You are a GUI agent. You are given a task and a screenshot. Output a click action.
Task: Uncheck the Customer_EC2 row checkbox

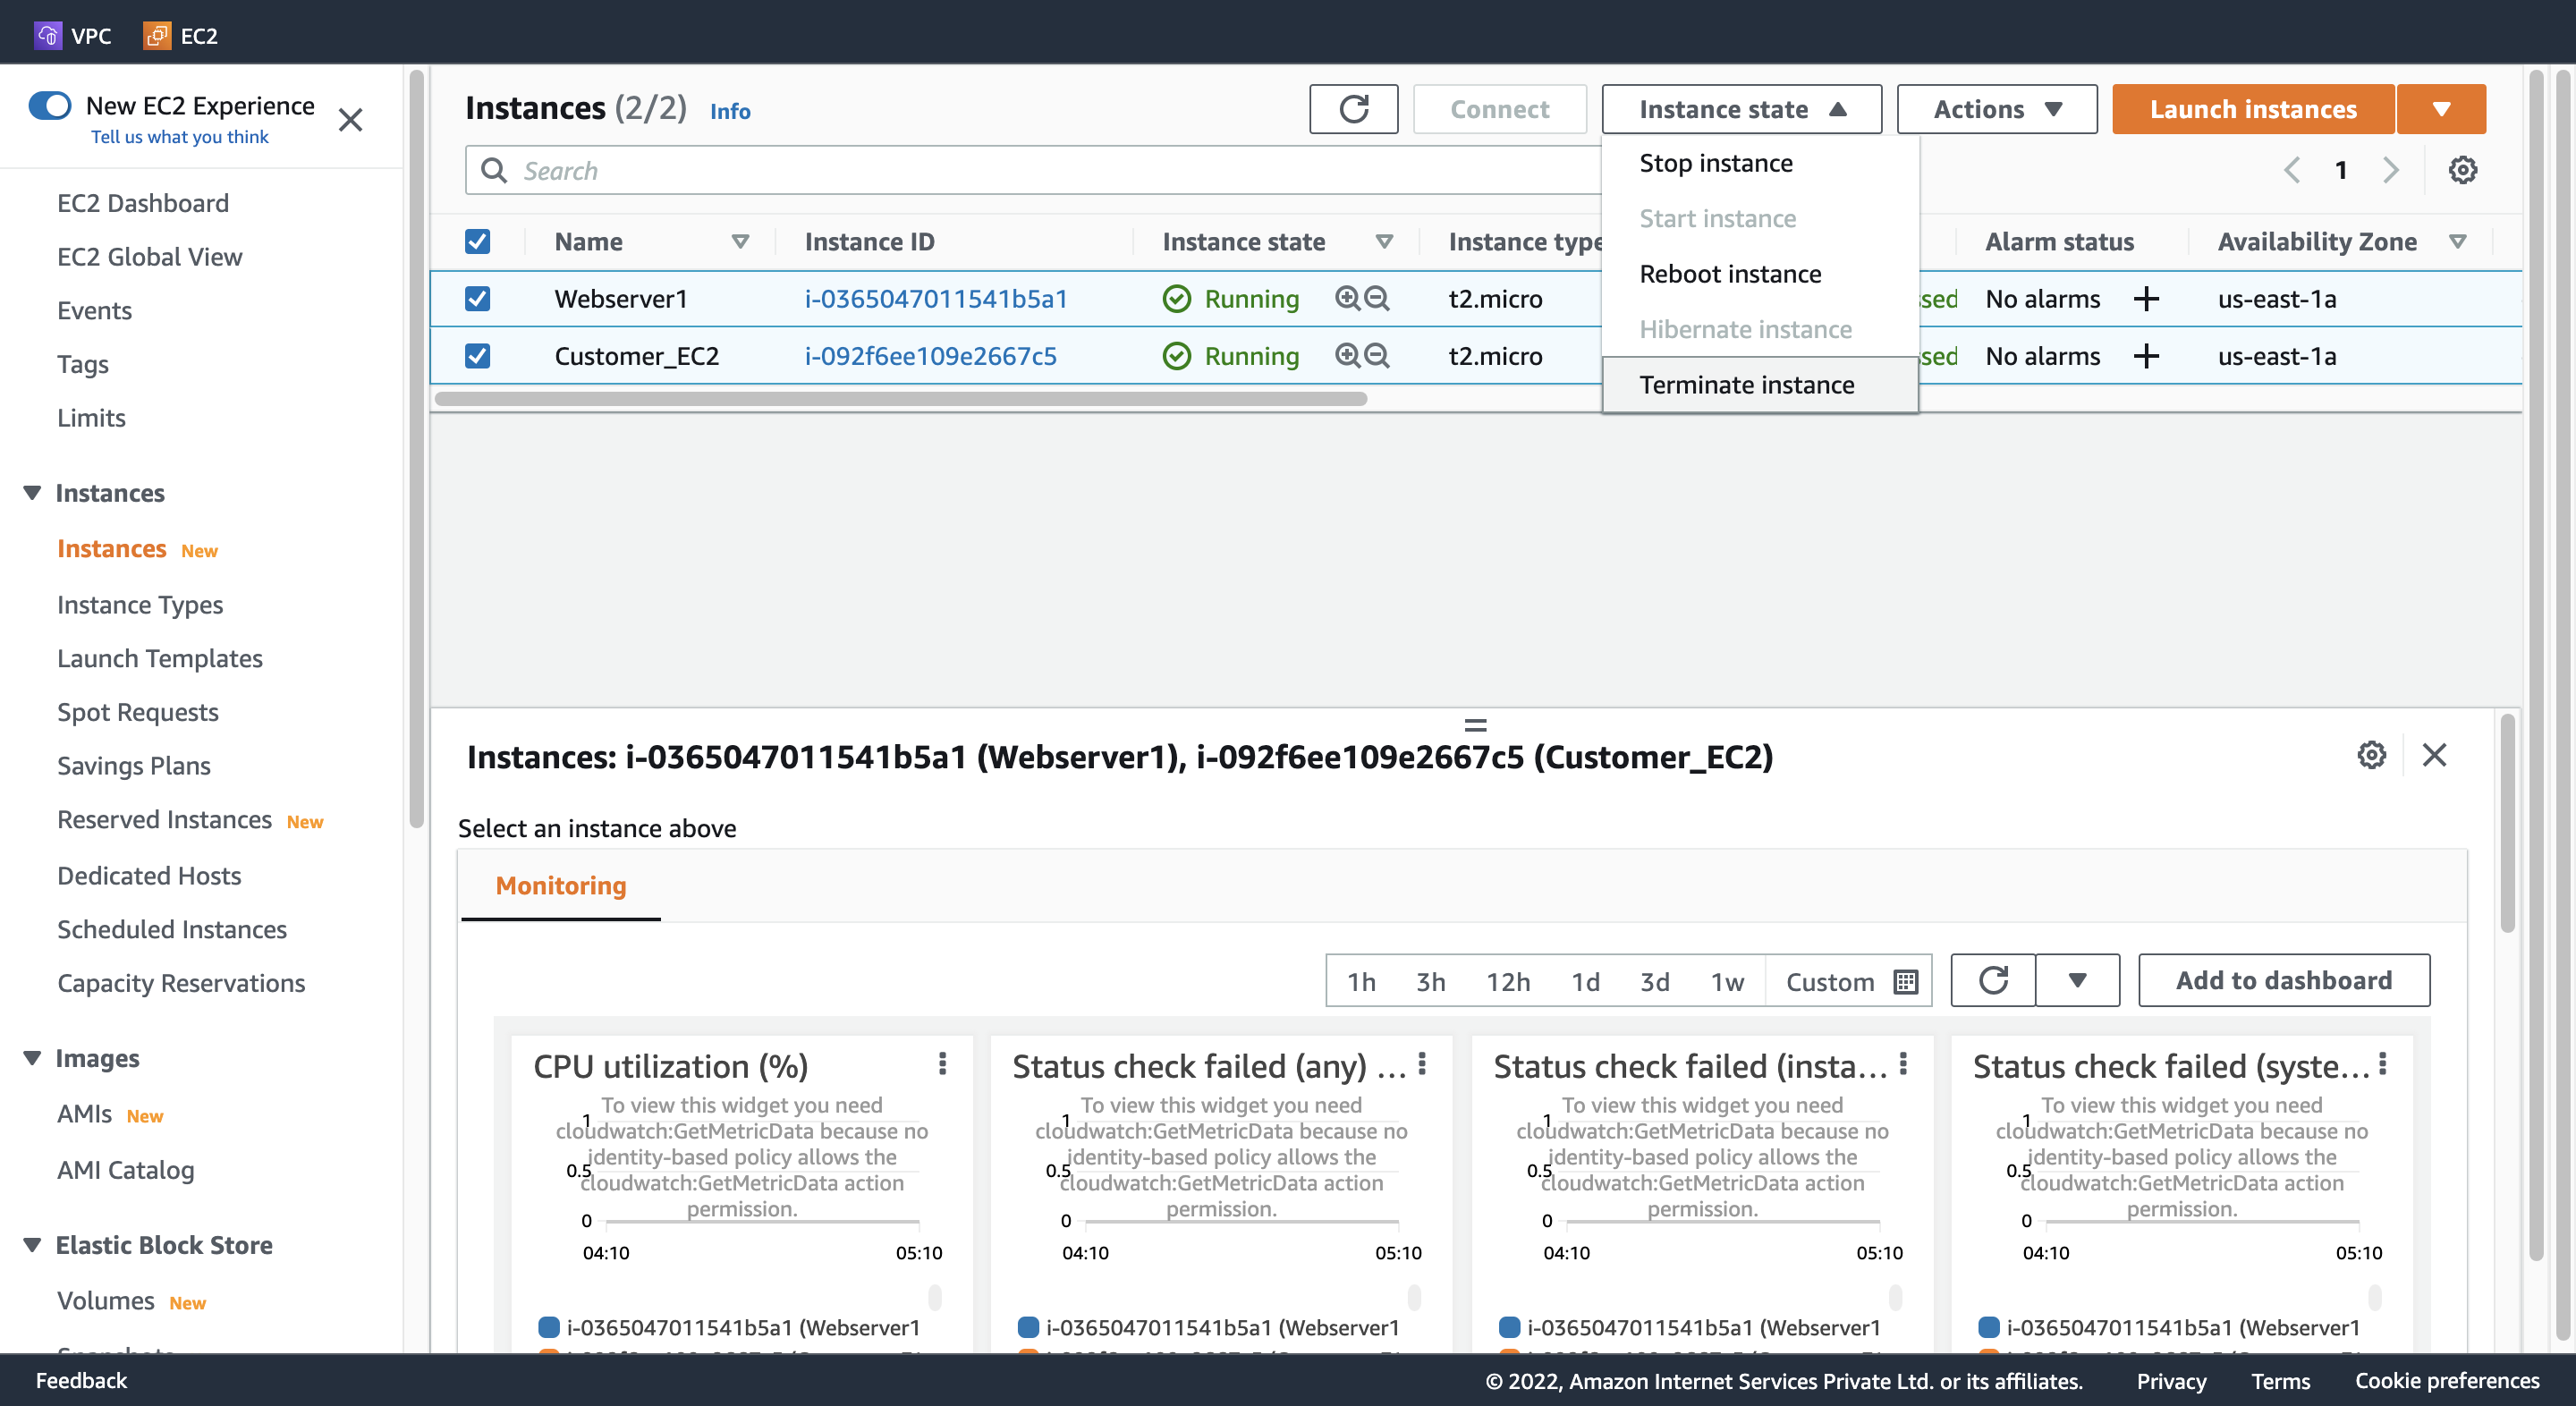point(477,355)
